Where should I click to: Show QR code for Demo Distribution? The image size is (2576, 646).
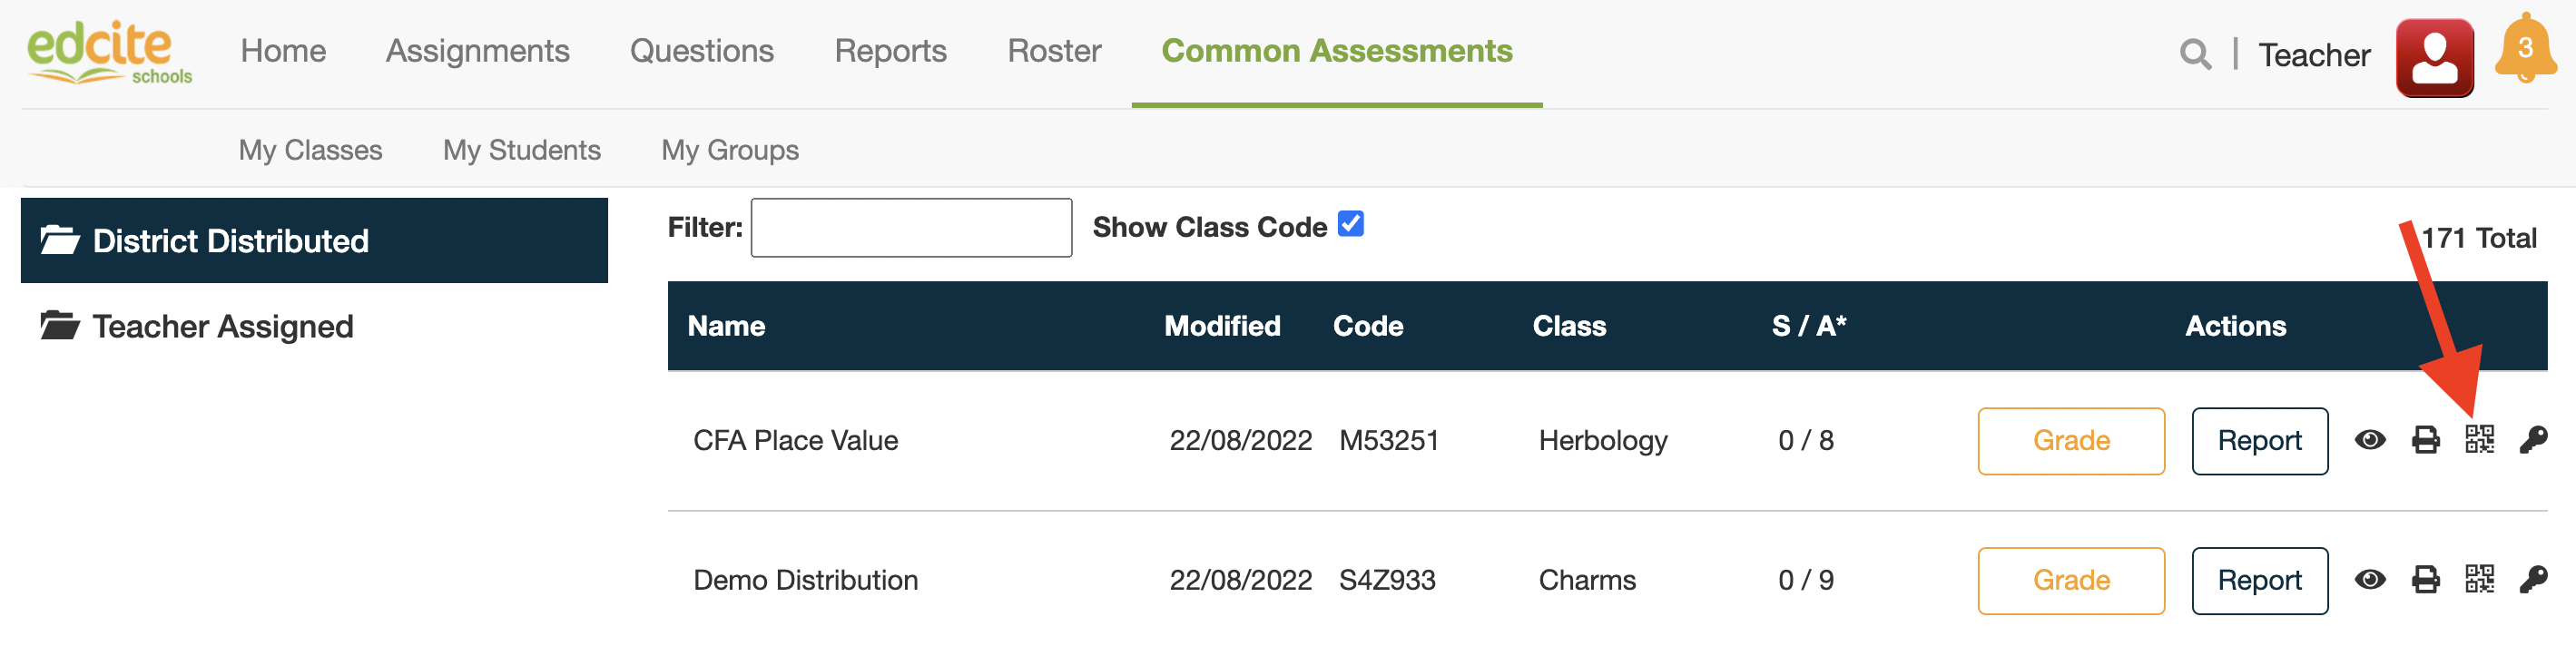point(2479,580)
